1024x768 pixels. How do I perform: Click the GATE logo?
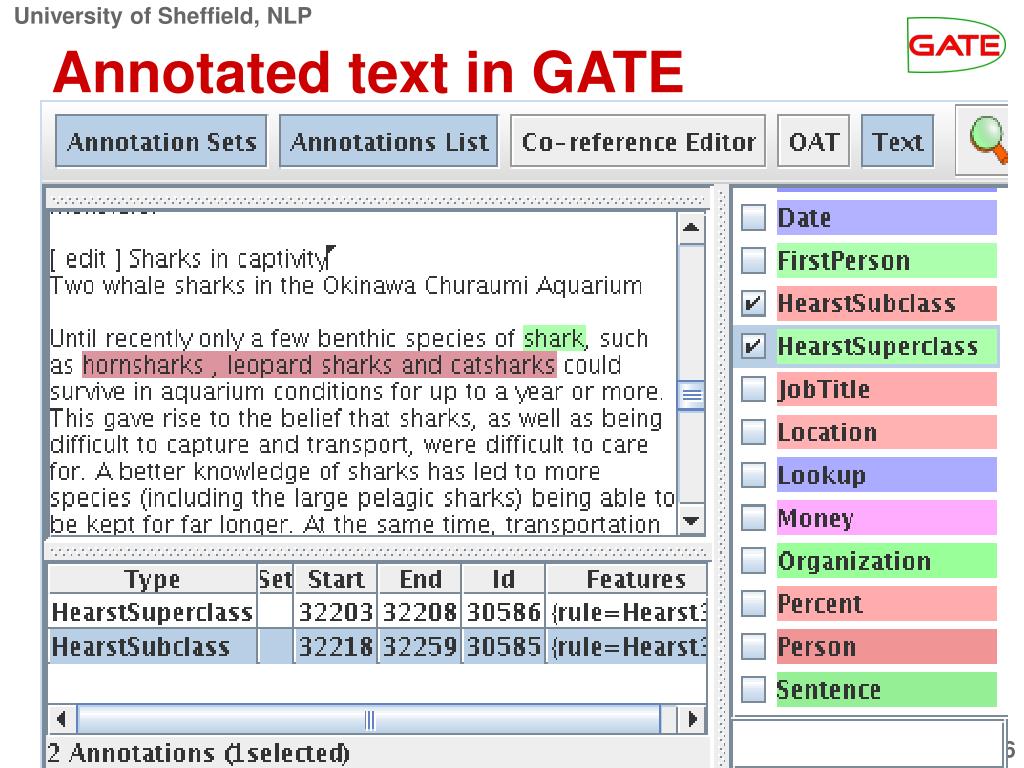tap(955, 45)
